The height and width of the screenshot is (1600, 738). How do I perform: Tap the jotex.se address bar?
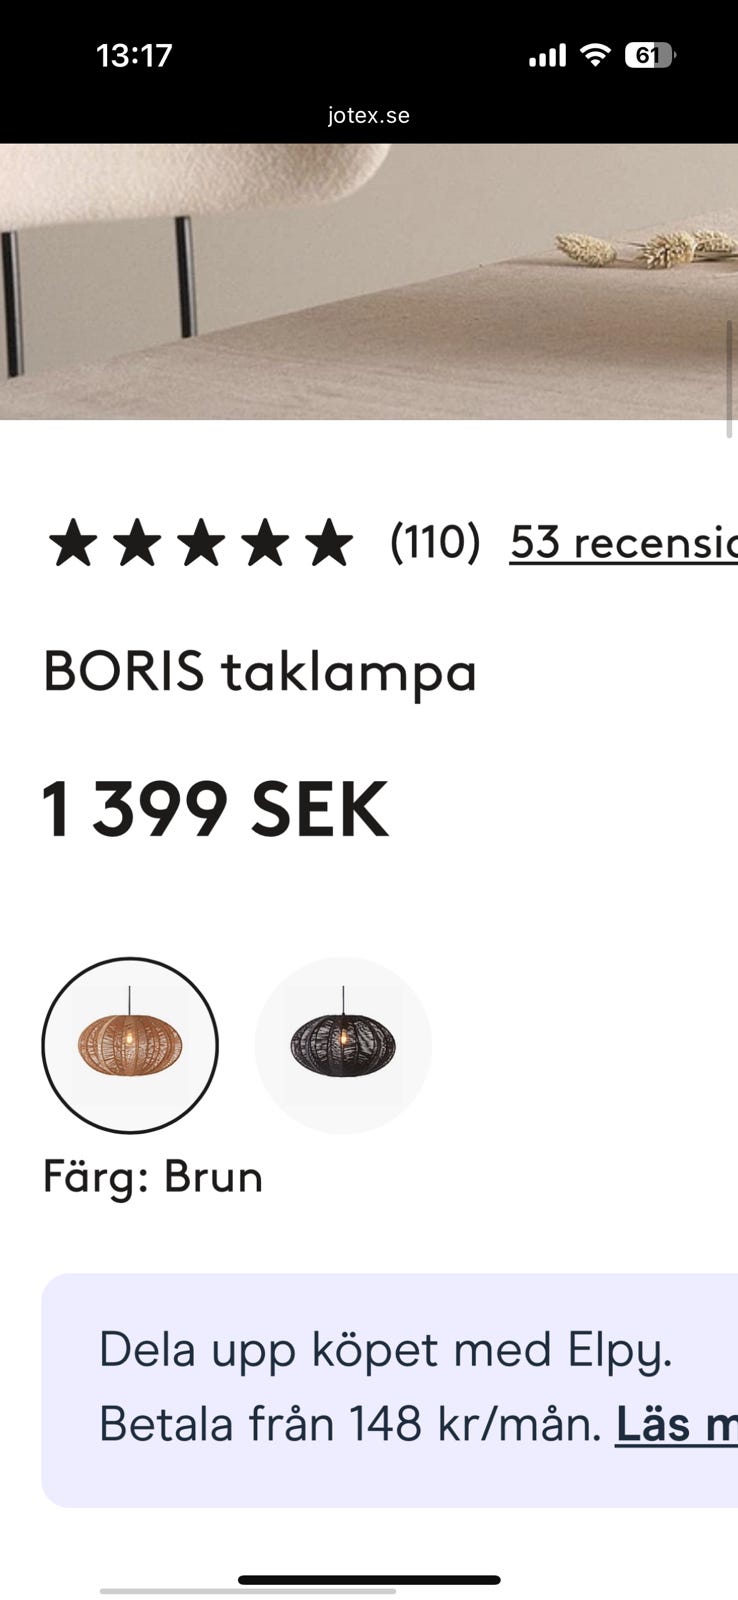click(x=369, y=115)
